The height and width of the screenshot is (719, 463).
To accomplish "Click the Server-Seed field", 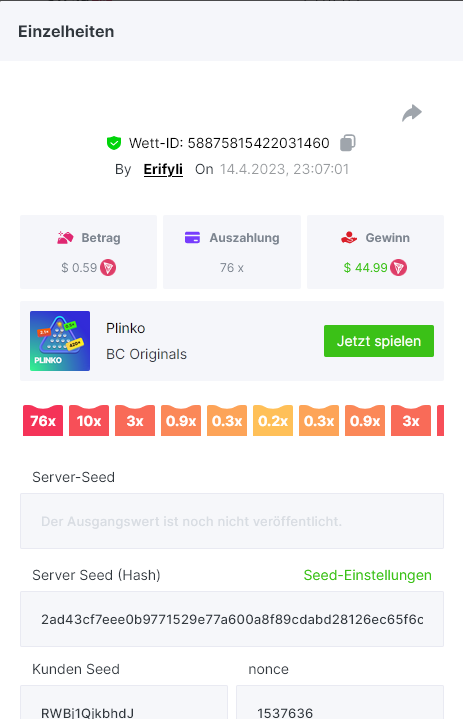I will click(232, 521).
